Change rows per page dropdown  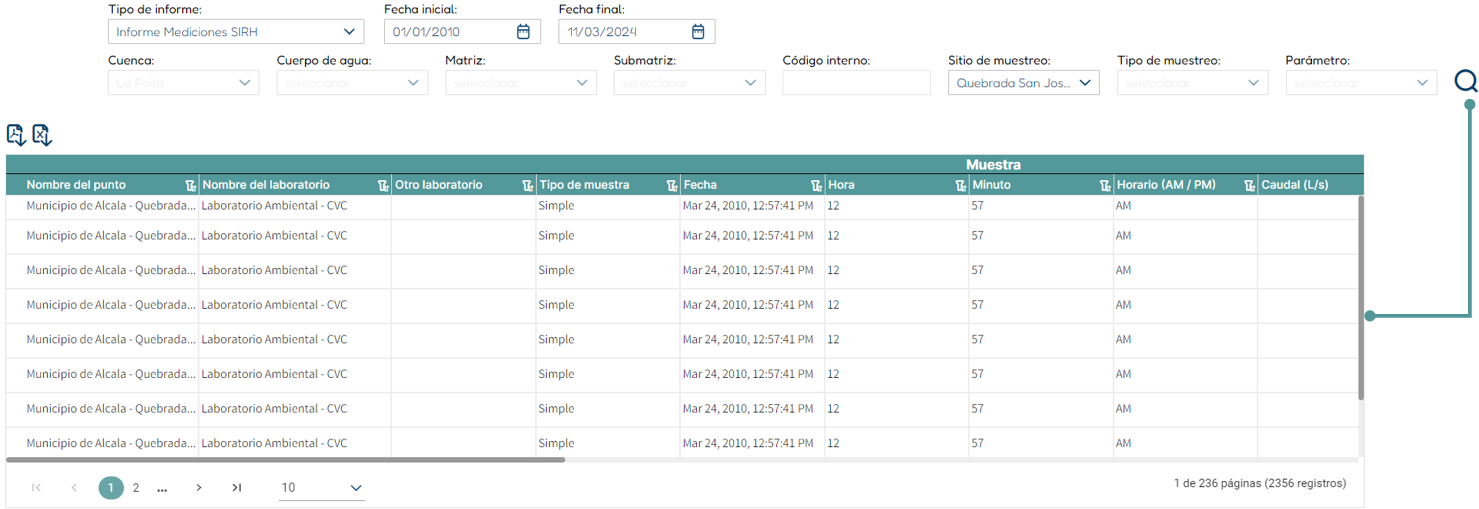[x=321, y=488]
